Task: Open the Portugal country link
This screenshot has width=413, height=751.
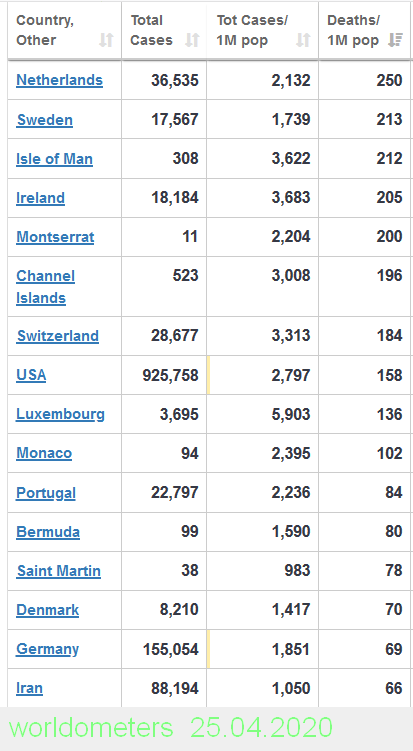Action: coord(46,493)
